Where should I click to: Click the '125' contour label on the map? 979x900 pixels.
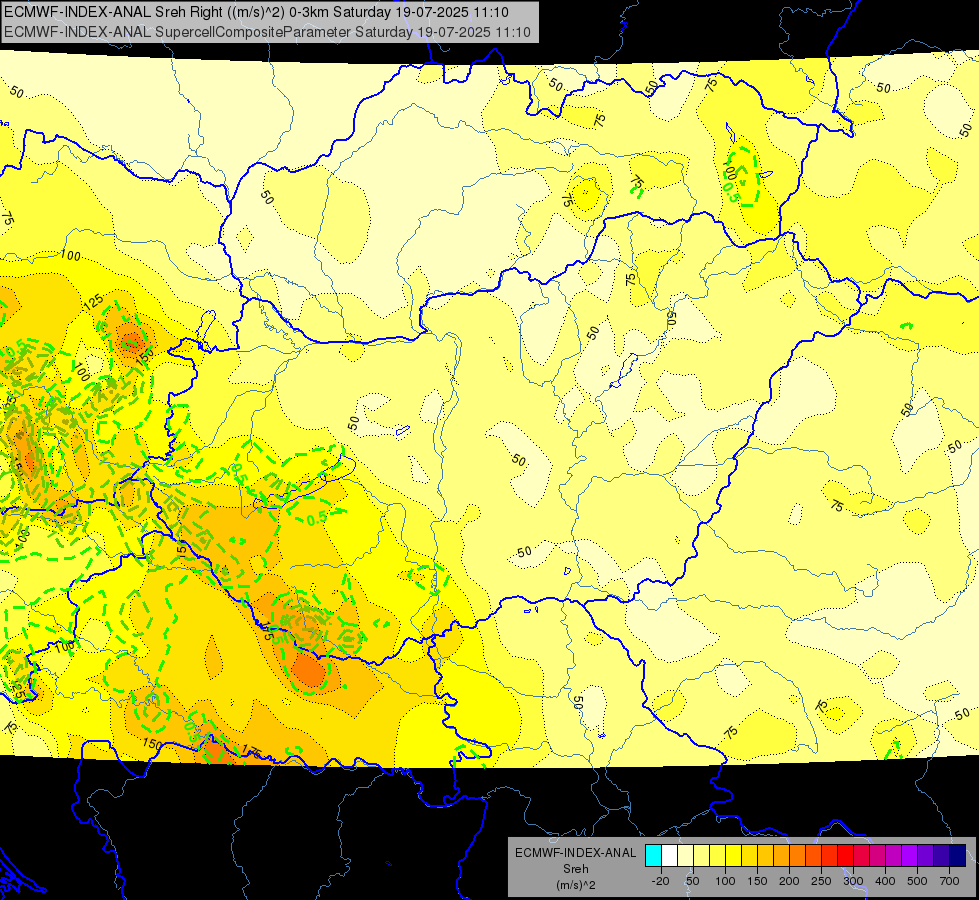pyautogui.click(x=93, y=302)
